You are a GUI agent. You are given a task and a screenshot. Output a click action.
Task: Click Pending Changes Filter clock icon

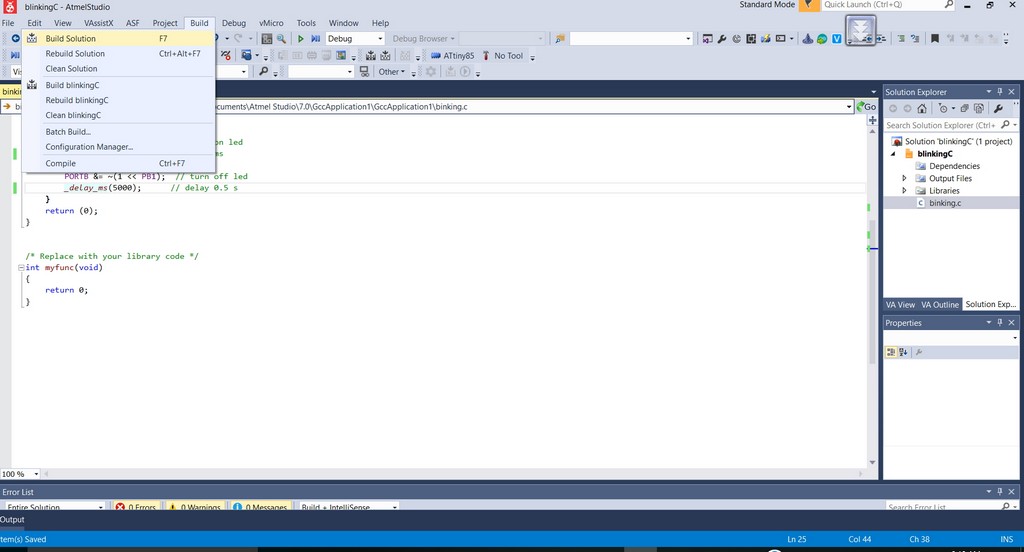[942, 108]
